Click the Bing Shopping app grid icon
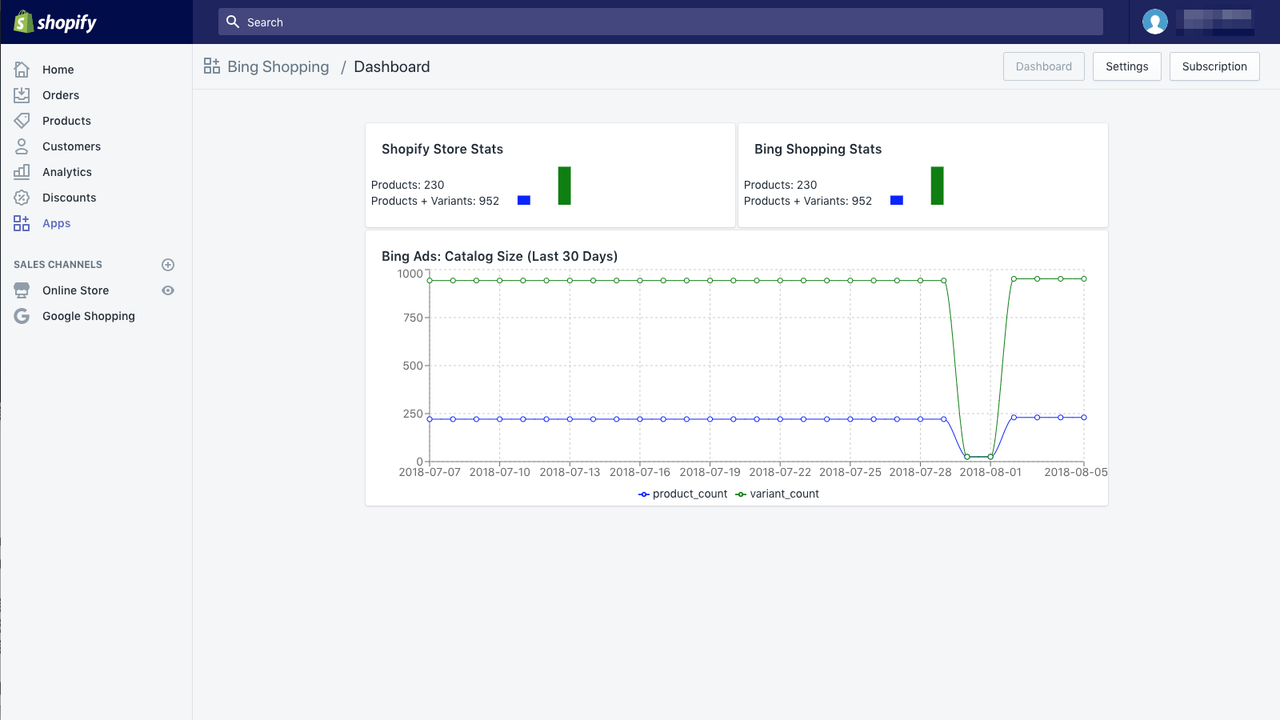This screenshot has width=1280, height=720. (x=212, y=66)
